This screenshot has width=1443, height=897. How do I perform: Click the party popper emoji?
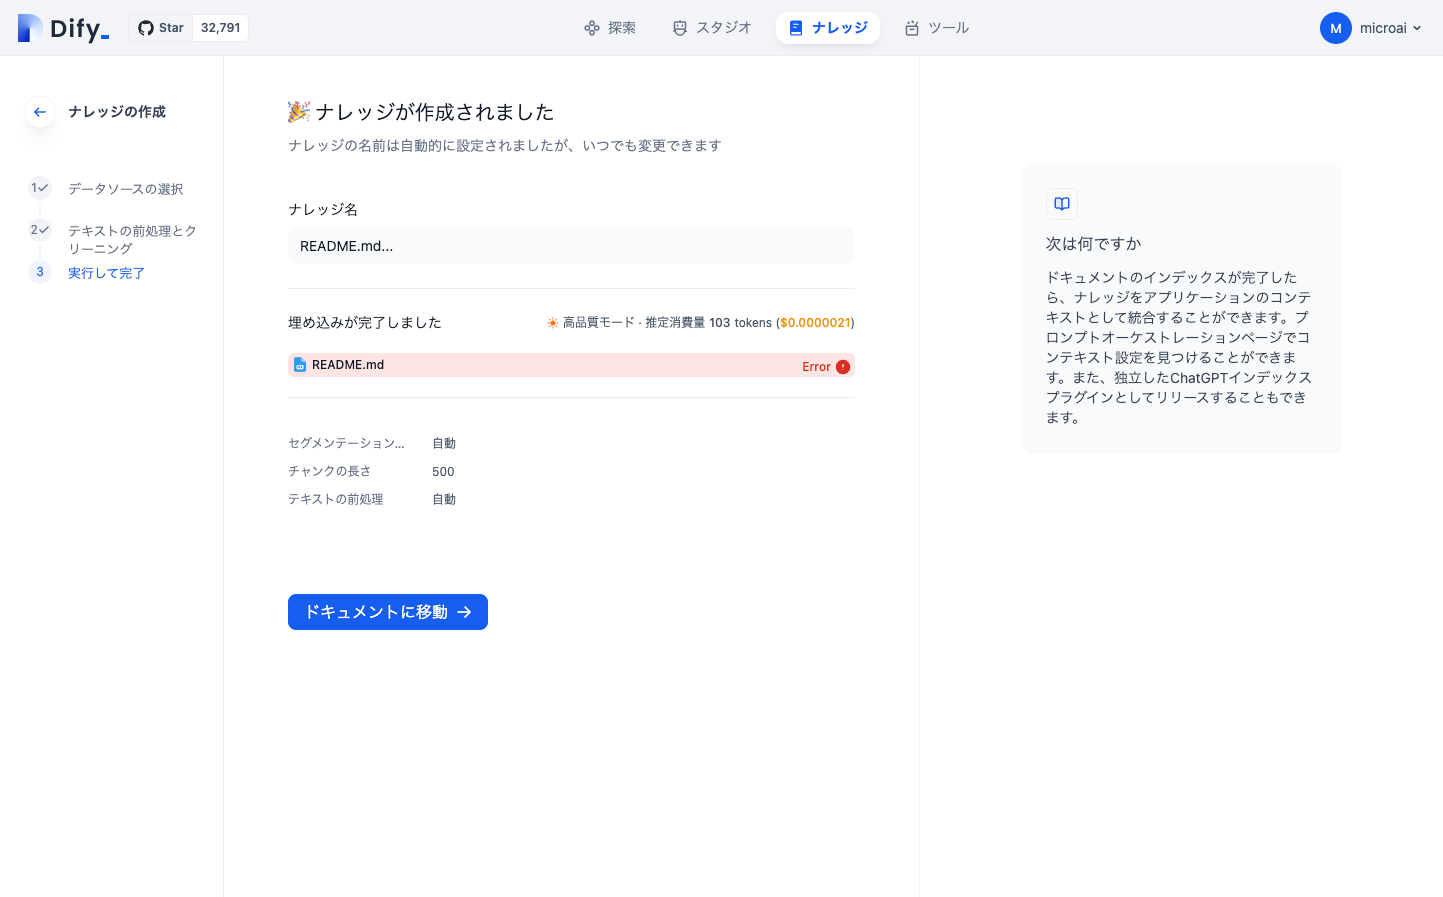pyautogui.click(x=299, y=112)
